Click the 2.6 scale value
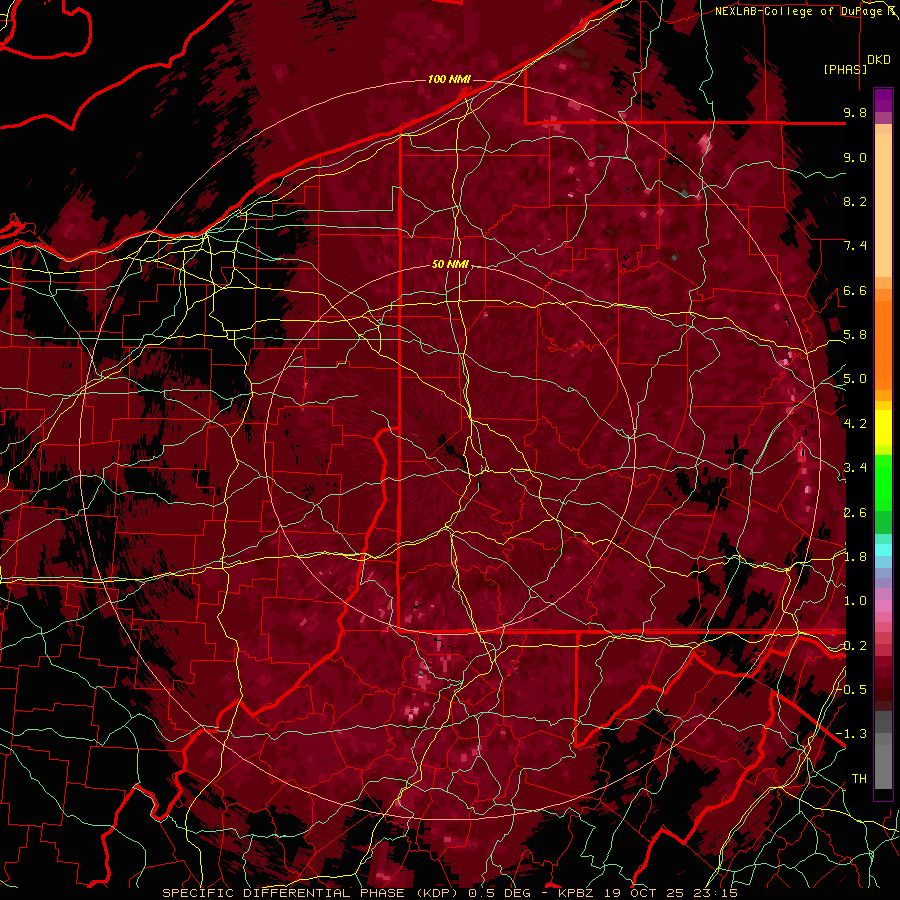900x900 pixels. (x=855, y=513)
